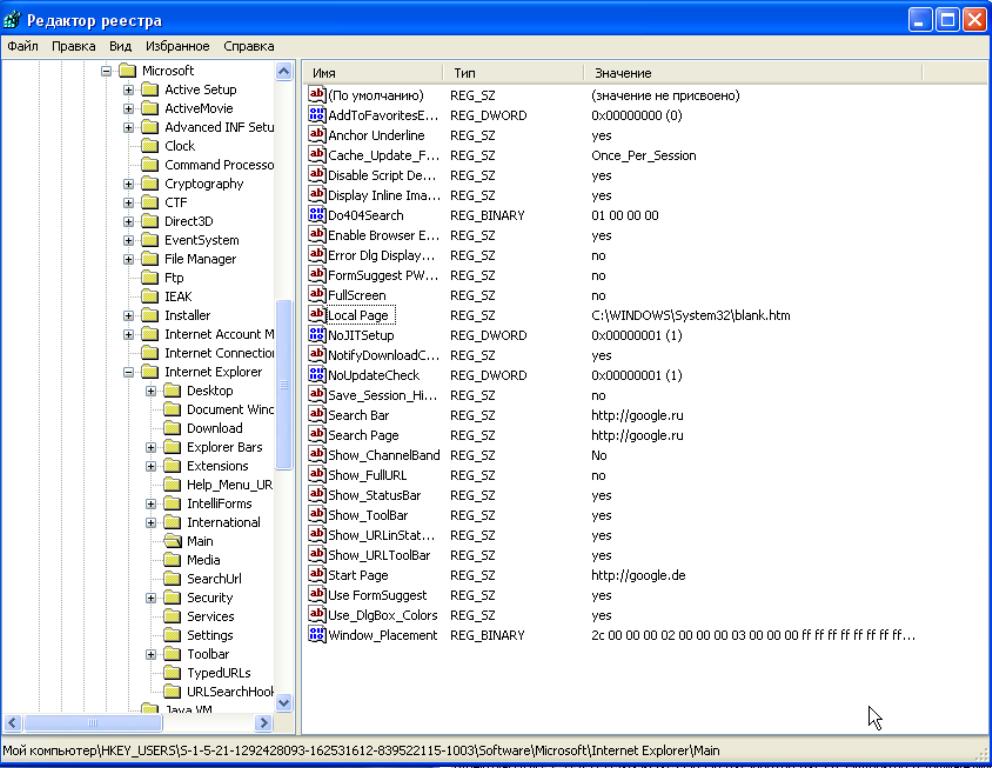Click the string icon of the Local Page value
The image size is (992, 768).
316,314
